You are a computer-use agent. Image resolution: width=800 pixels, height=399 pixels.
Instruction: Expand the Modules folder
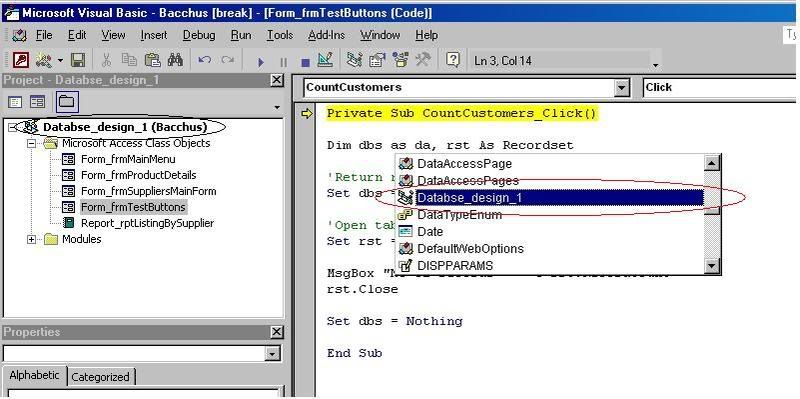pos(32,239)
